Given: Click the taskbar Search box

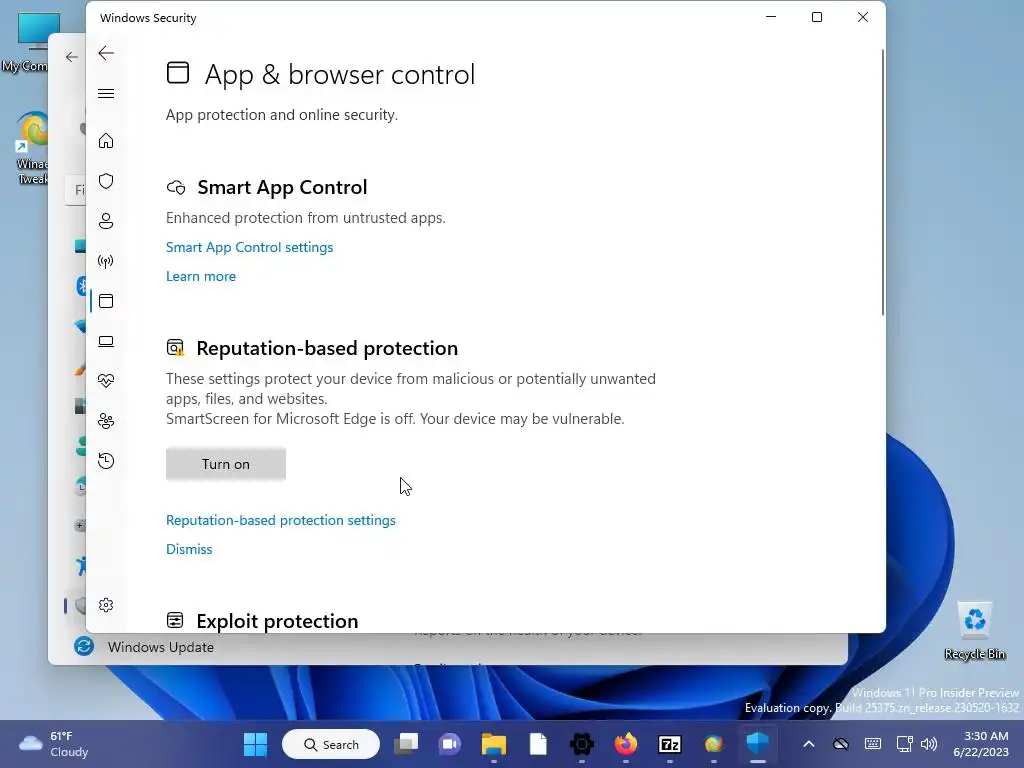Looking at the screenshot, I should click(331, 744).
